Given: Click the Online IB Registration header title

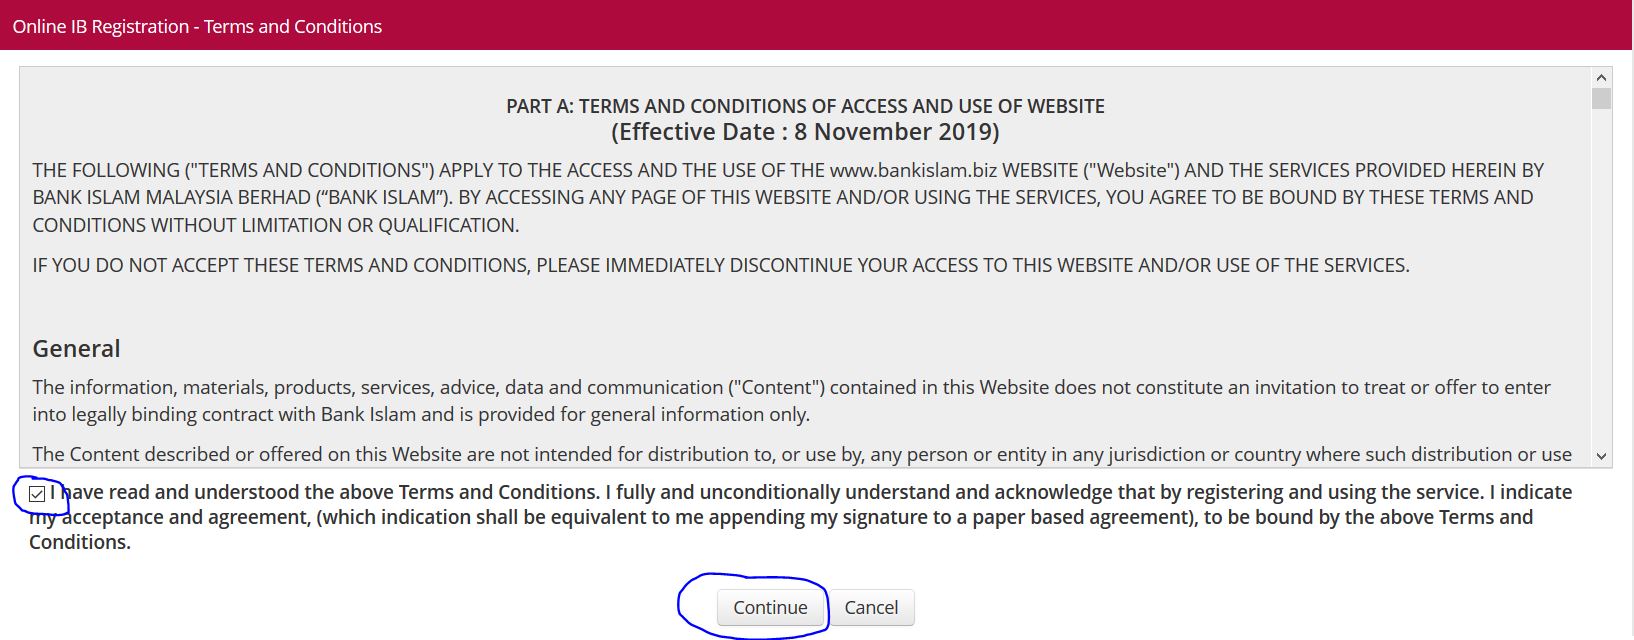Looking at the screenshot, I should pos(197,26).
